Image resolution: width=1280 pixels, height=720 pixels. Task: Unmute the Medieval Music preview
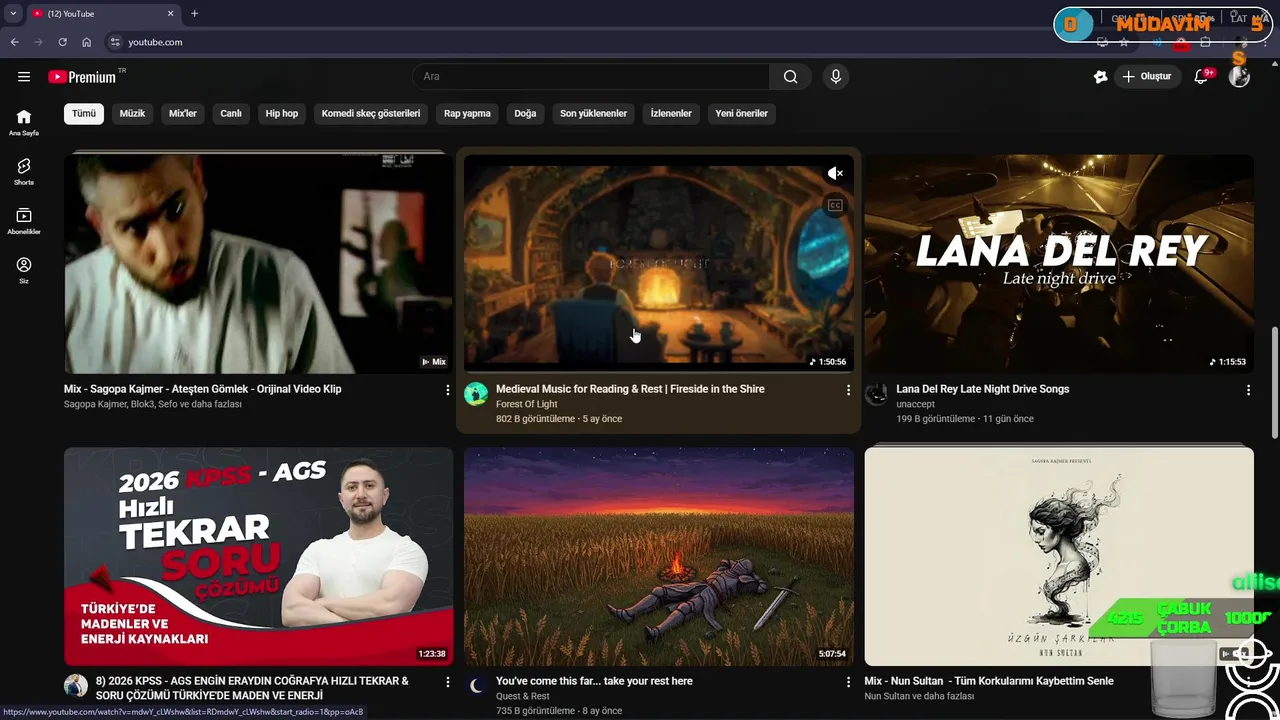[835, 174]
